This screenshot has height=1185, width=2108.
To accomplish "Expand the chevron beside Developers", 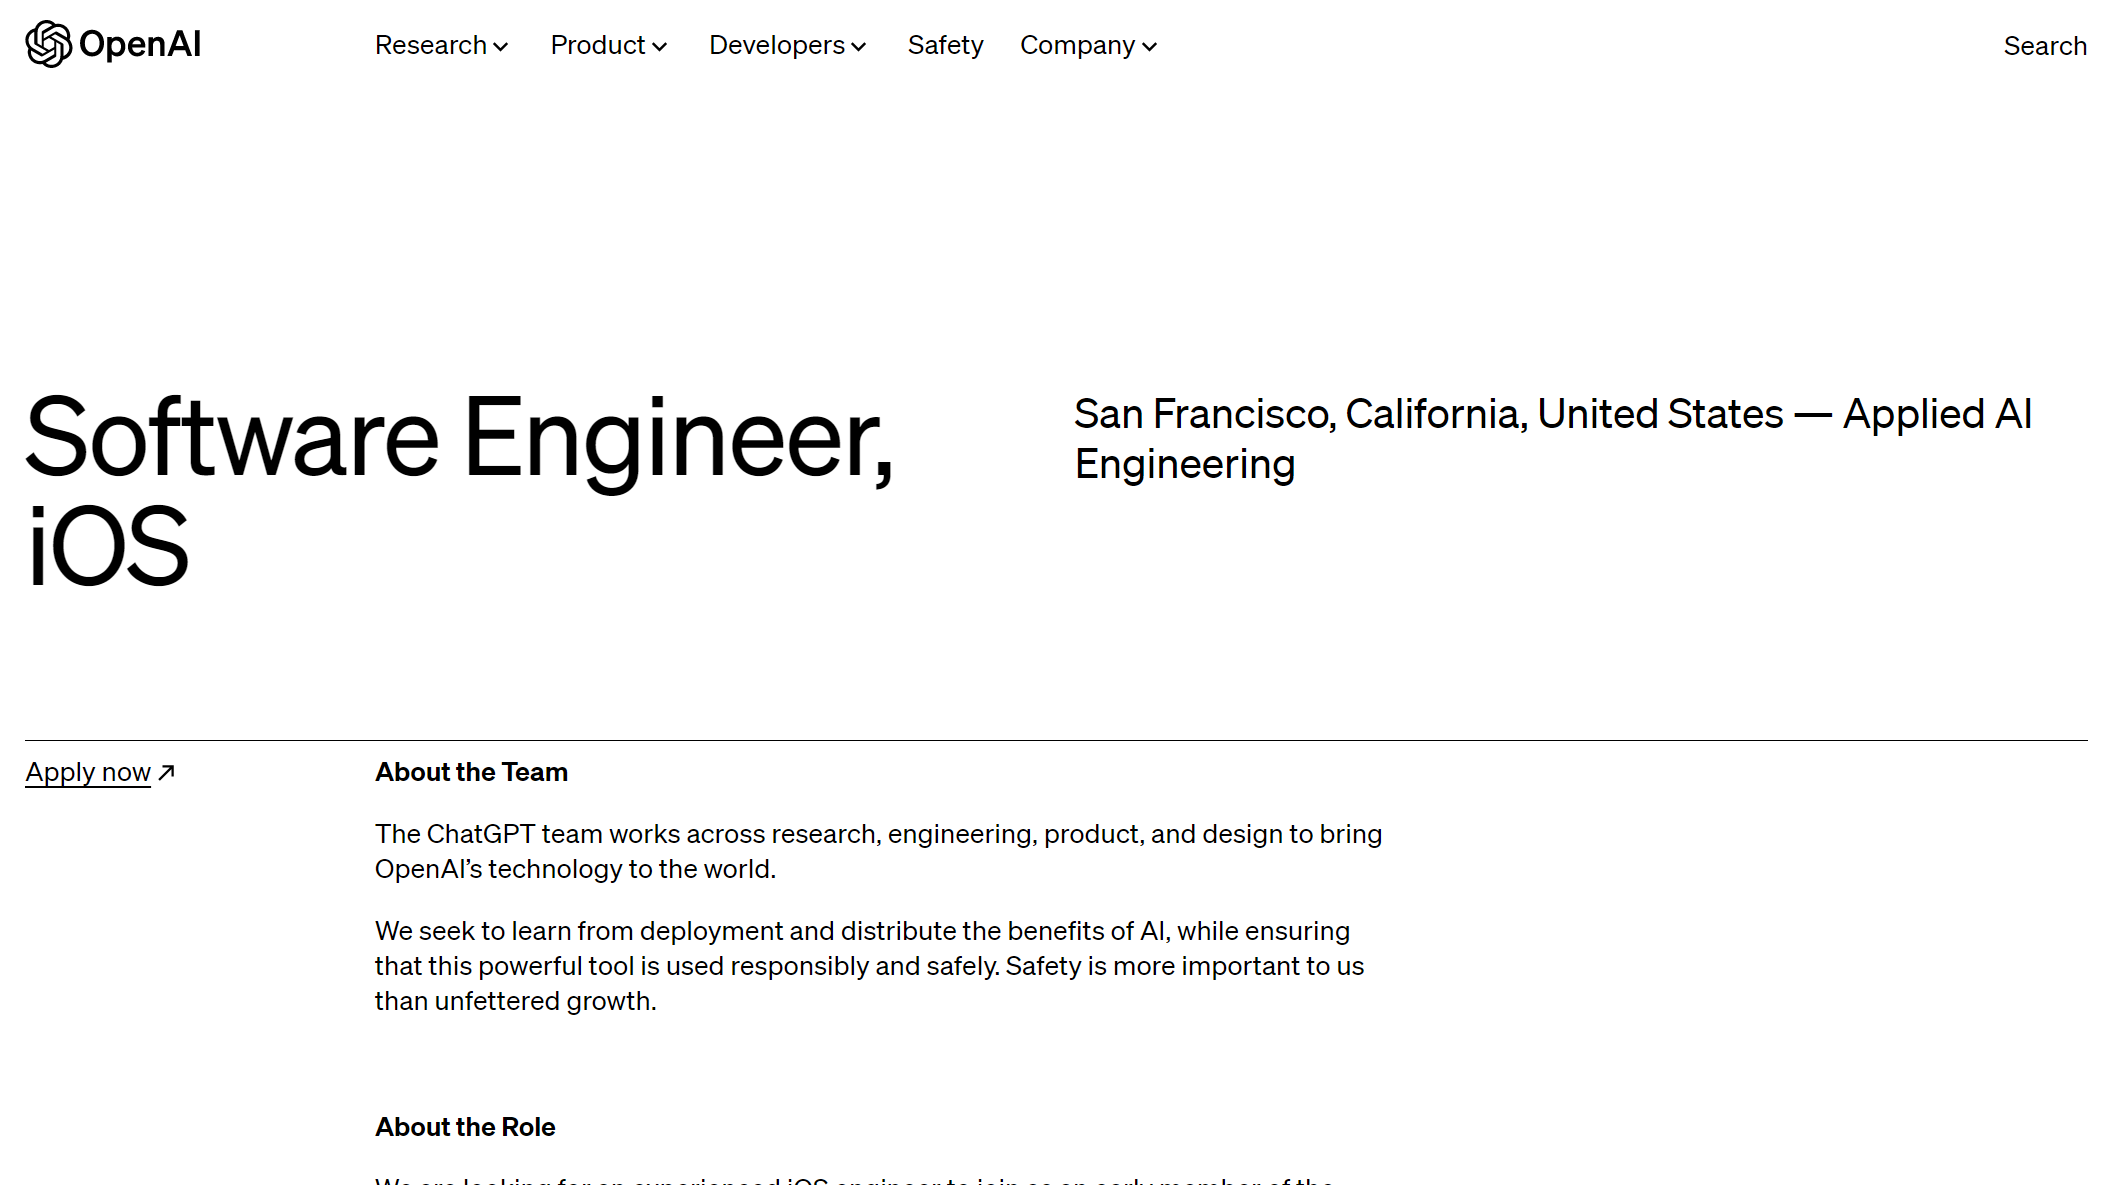I will click(859, 47).
